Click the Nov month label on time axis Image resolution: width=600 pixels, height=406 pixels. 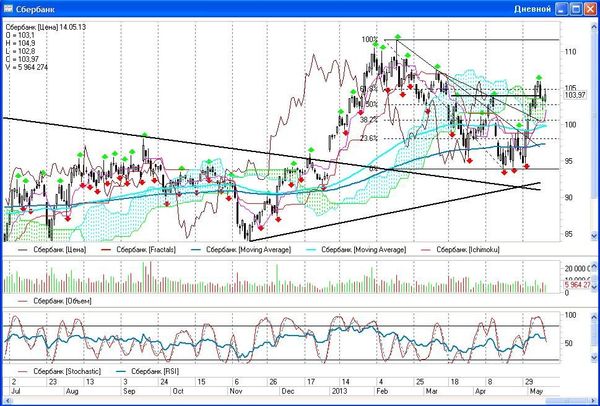235,391
